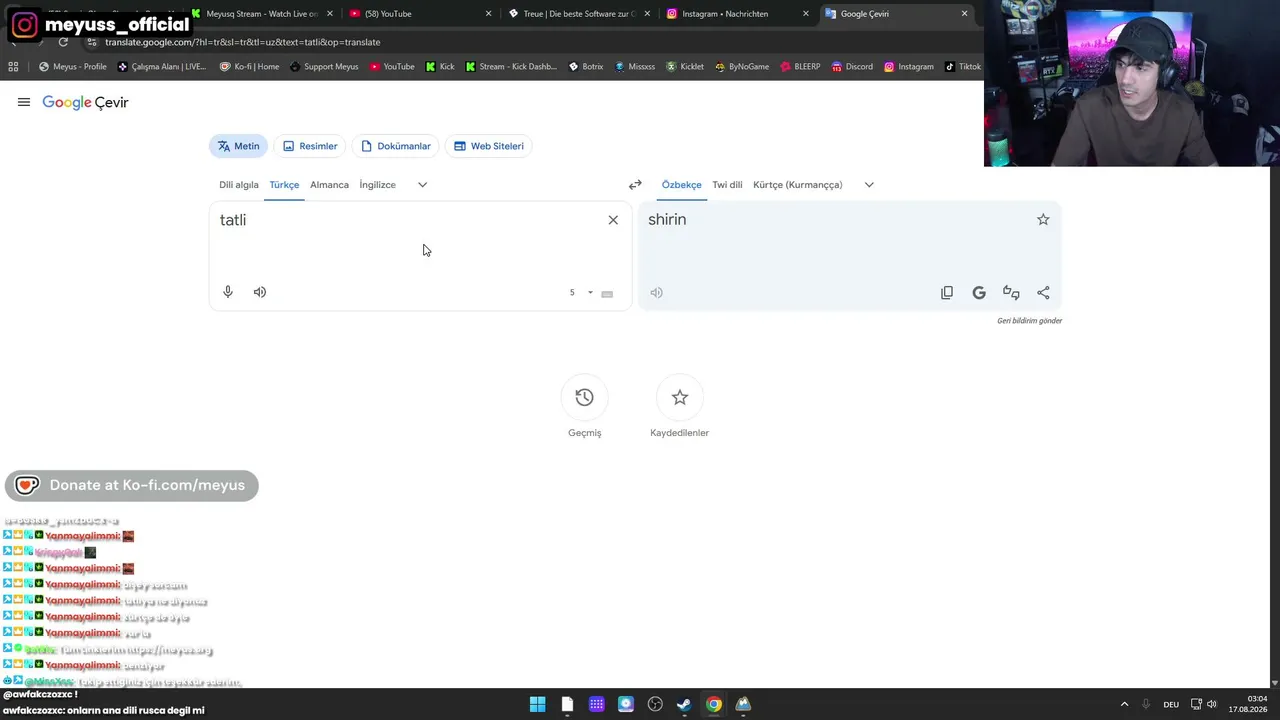
Task: Open the Kaydedilenler saved translations icon
Action: (680, 397)
